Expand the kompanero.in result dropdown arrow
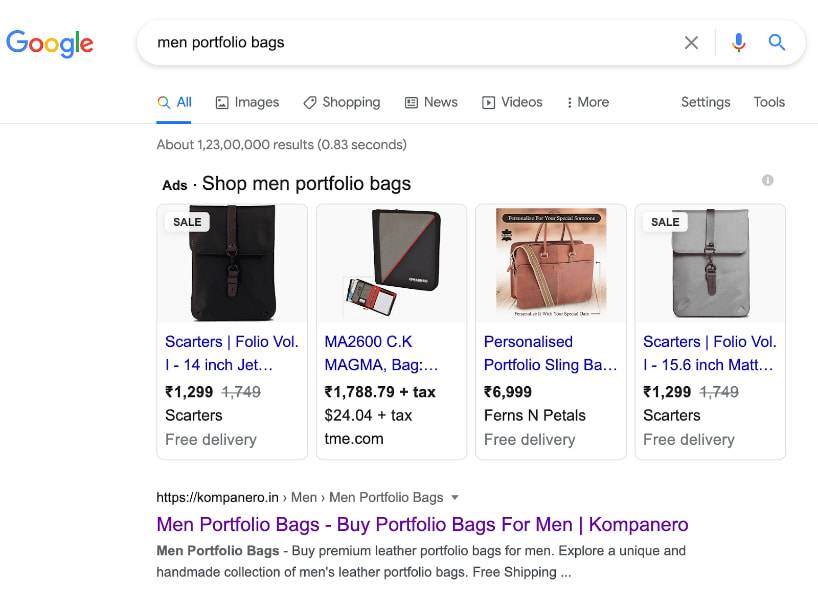 pyautogui.click(x=455, y=497)
